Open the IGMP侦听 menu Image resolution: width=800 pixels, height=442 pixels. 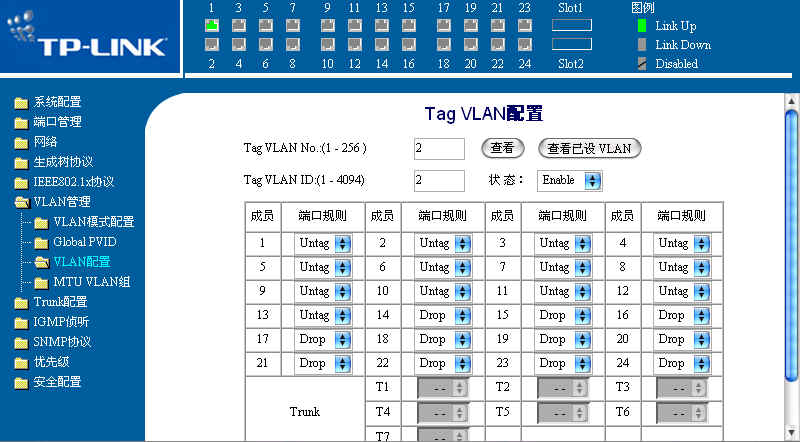[61, 322]
